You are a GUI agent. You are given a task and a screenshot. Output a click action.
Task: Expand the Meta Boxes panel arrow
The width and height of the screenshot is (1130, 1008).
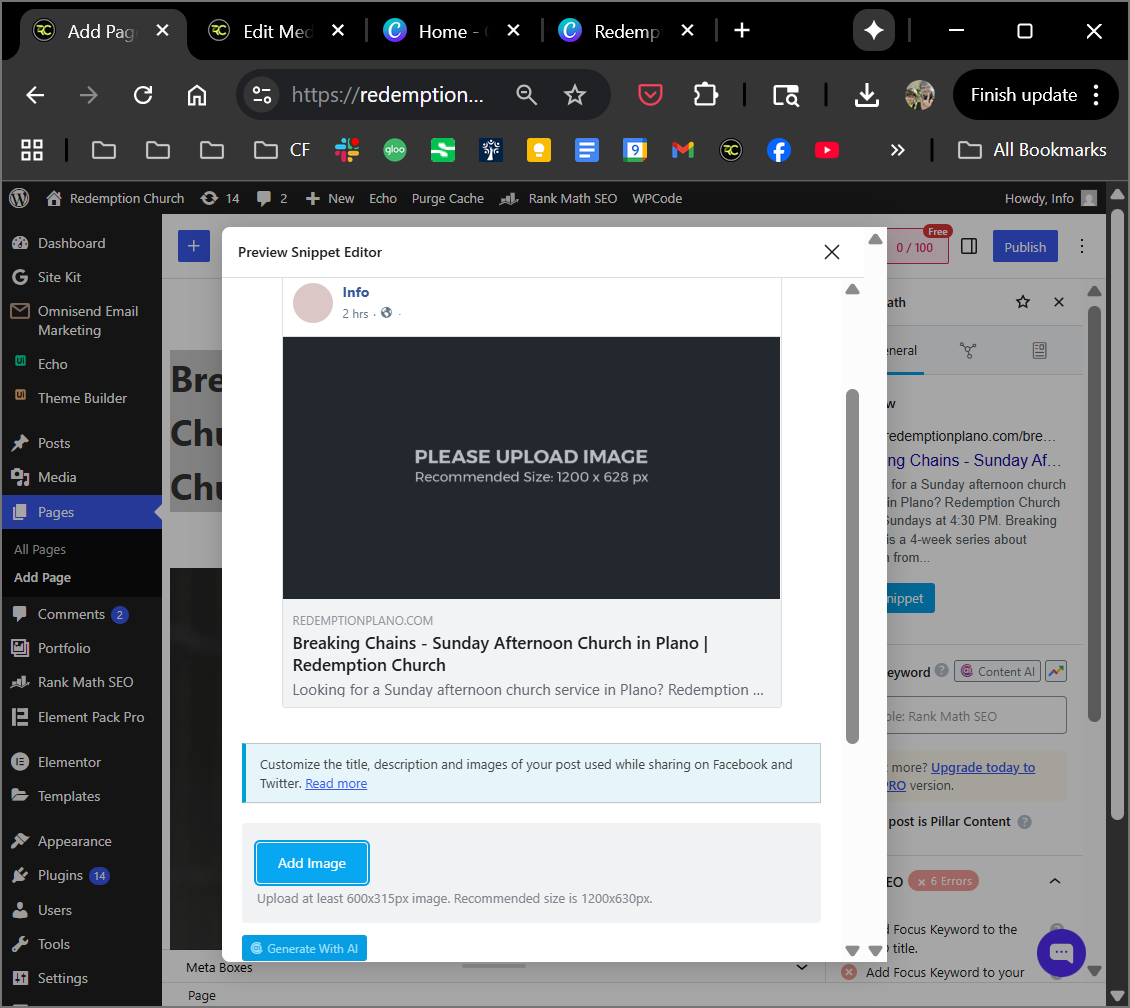tap(801, 967)
